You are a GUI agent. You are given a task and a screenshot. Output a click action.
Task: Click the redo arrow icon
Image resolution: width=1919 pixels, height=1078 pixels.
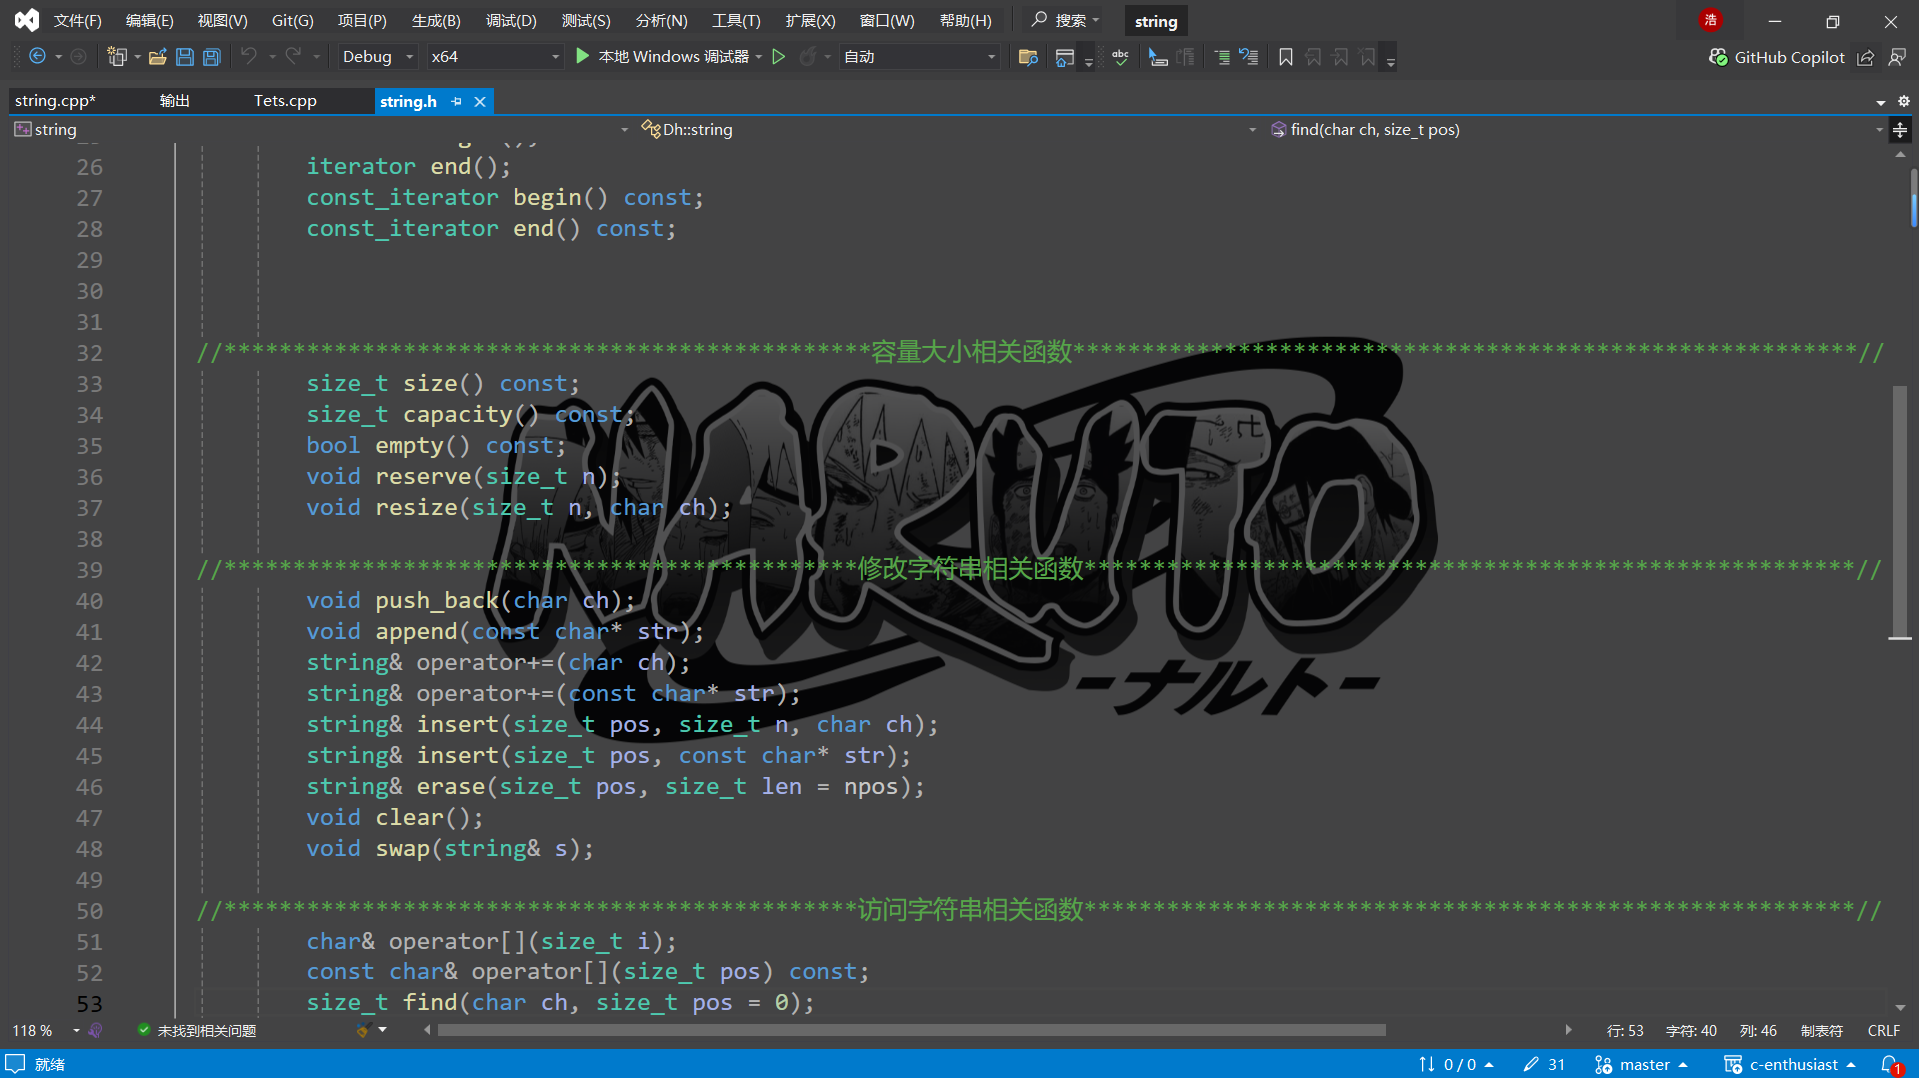293,57
